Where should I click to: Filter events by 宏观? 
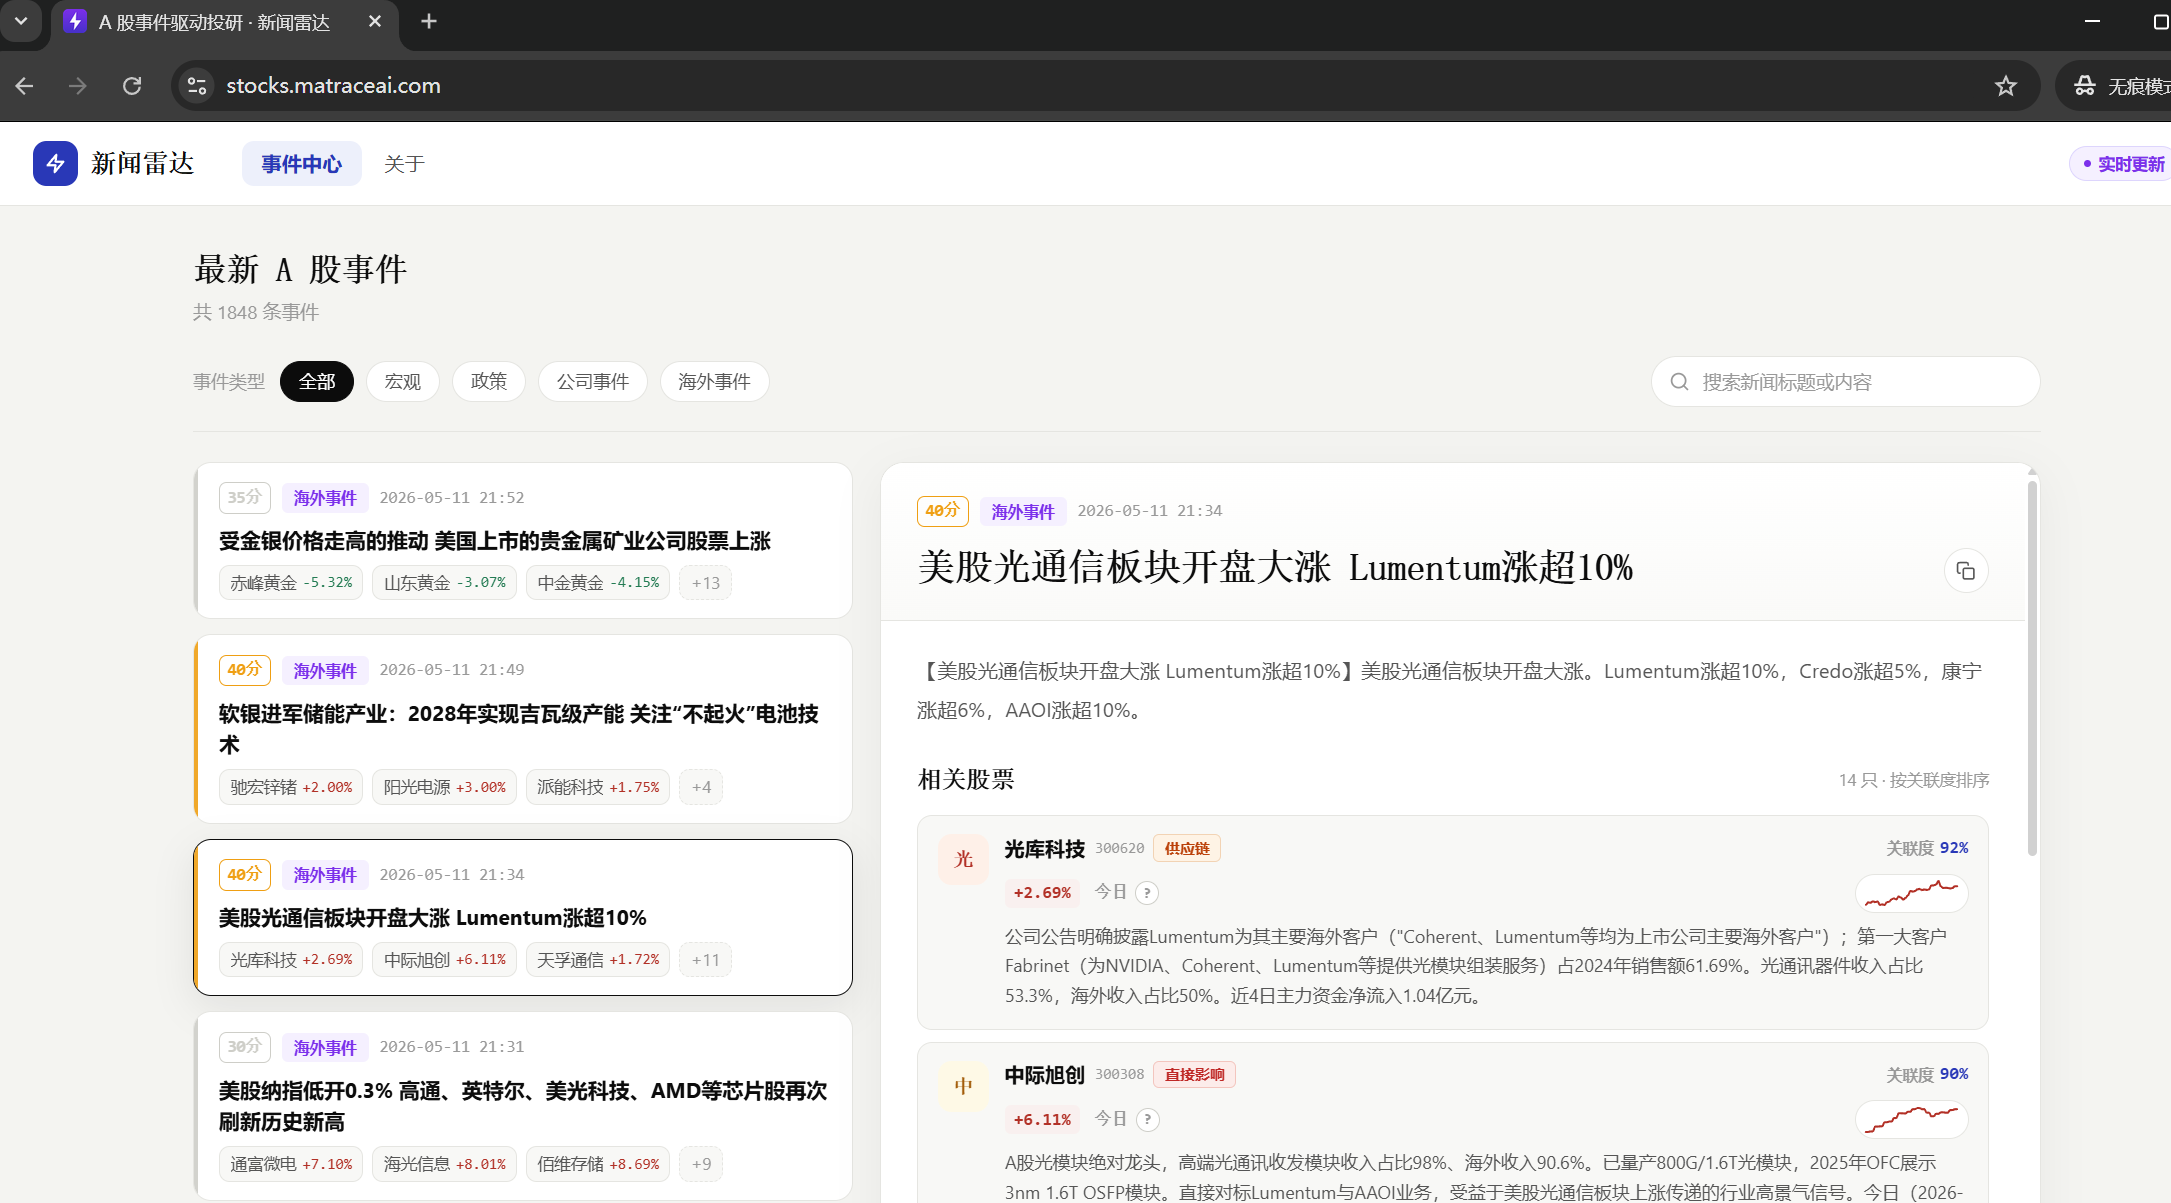[x=403, y=382]
